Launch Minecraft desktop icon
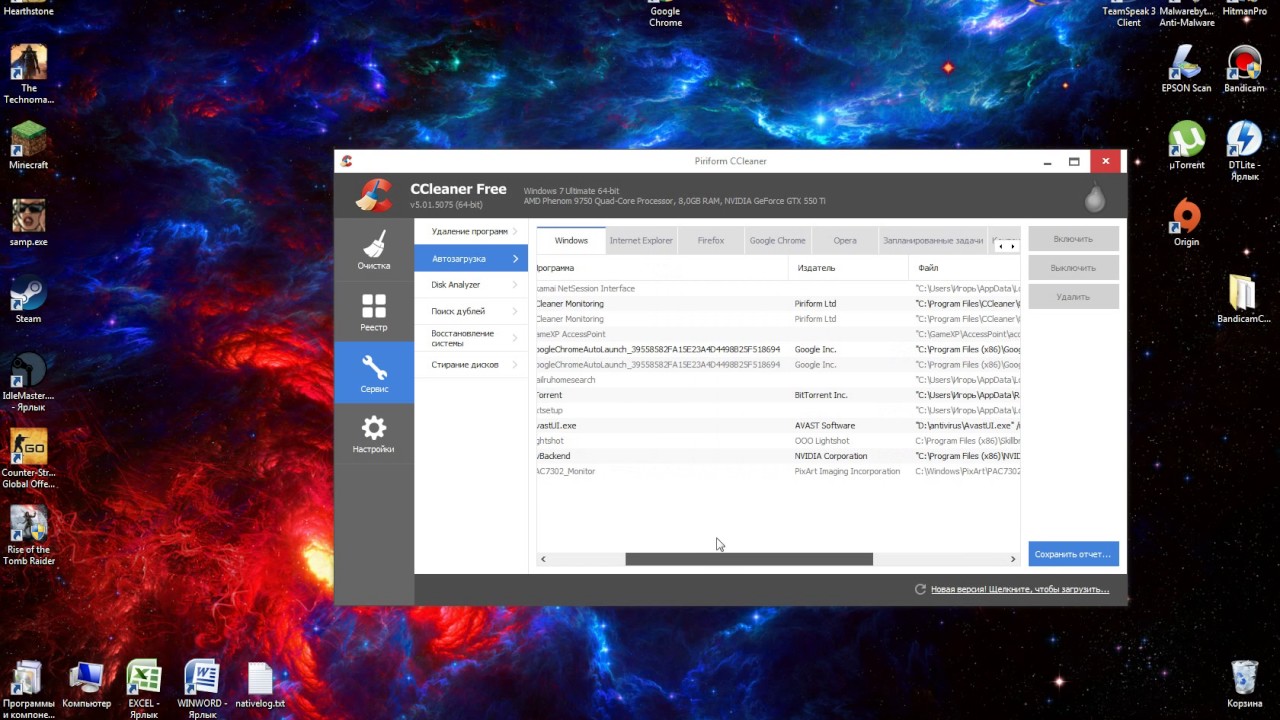1280x720 pixels. click(x=28, y=145)
